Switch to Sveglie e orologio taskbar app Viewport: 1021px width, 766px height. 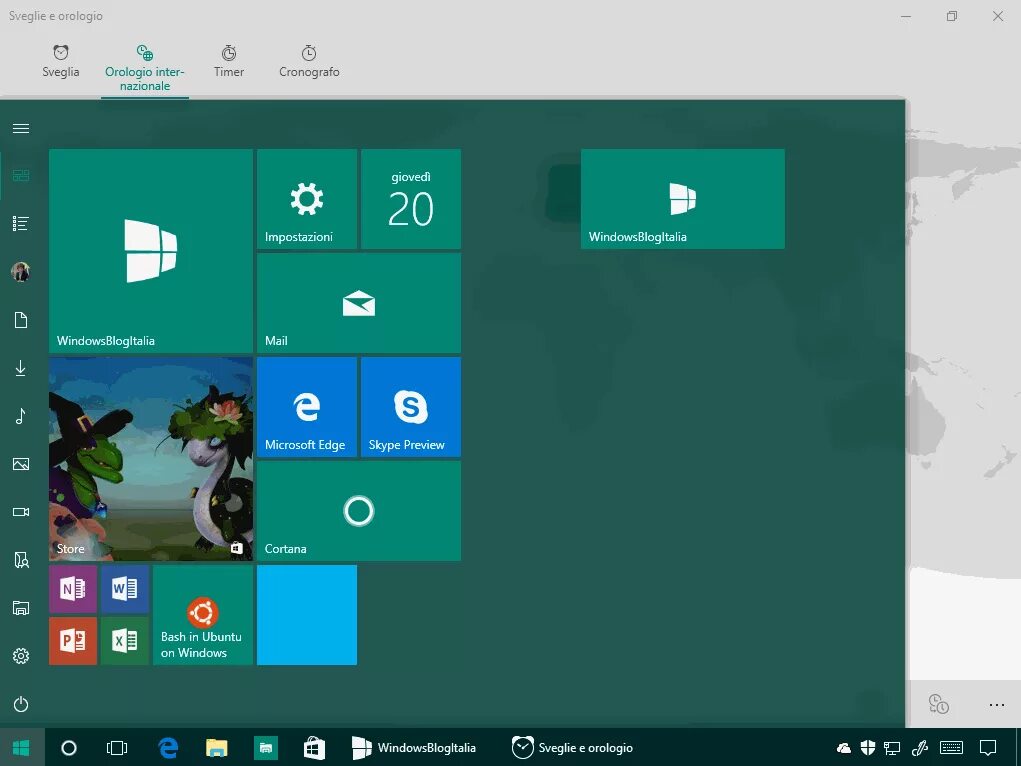pyautogui.click(x=572, y=748)
